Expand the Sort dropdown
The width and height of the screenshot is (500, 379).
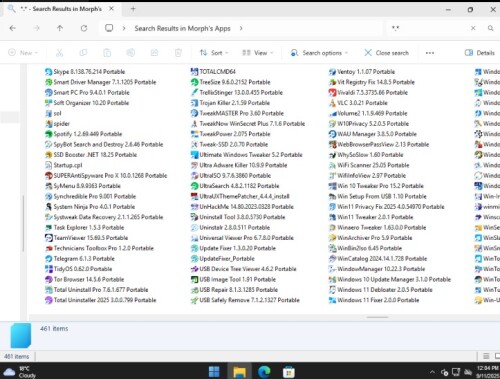[214, 53]
